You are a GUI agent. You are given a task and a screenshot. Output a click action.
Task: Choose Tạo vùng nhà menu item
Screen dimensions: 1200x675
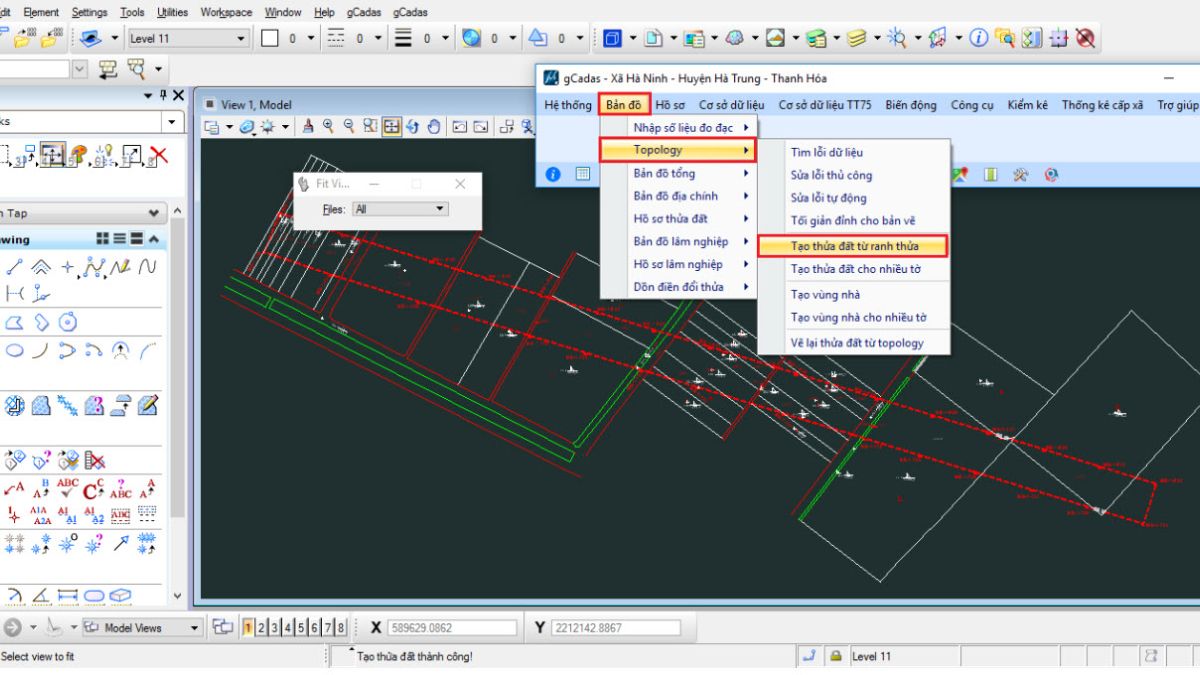pyautogui.click(x=826, y=294)
